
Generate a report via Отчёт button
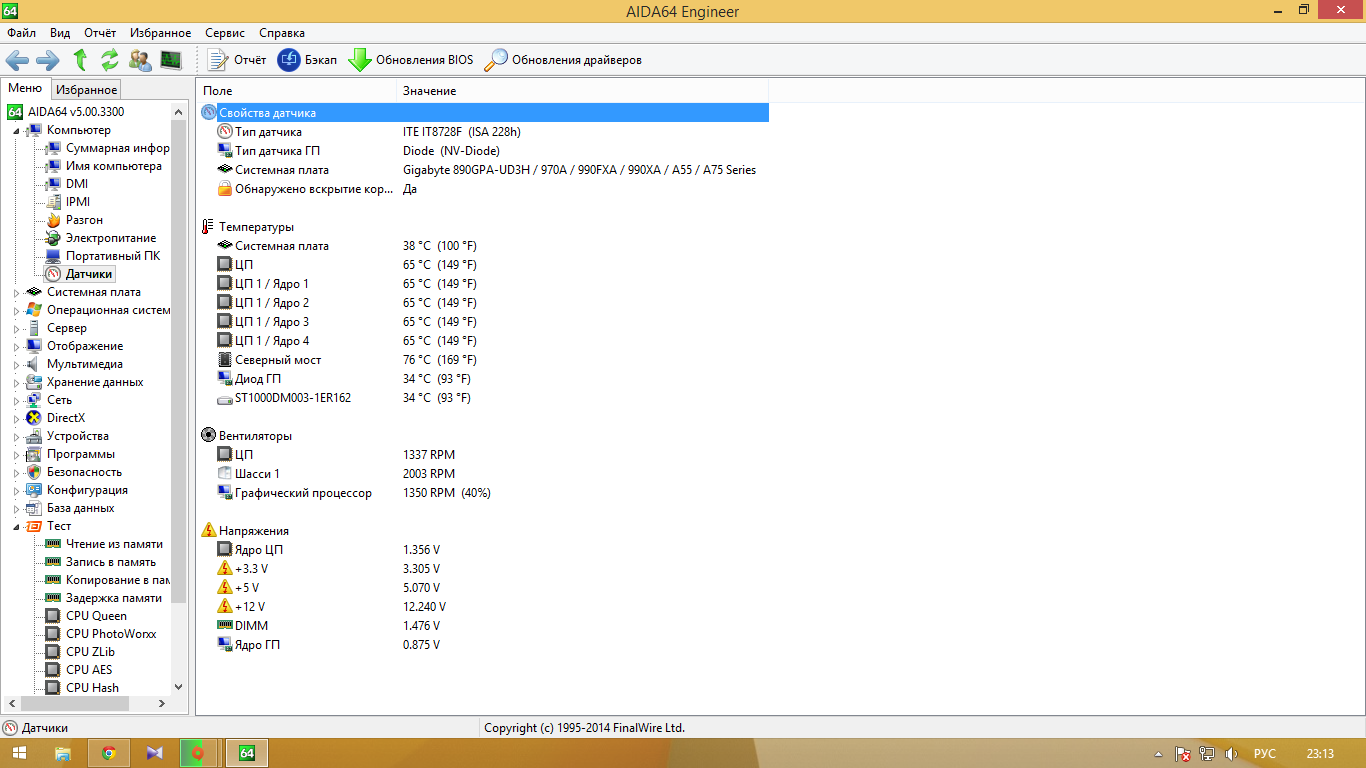(237, 60)
